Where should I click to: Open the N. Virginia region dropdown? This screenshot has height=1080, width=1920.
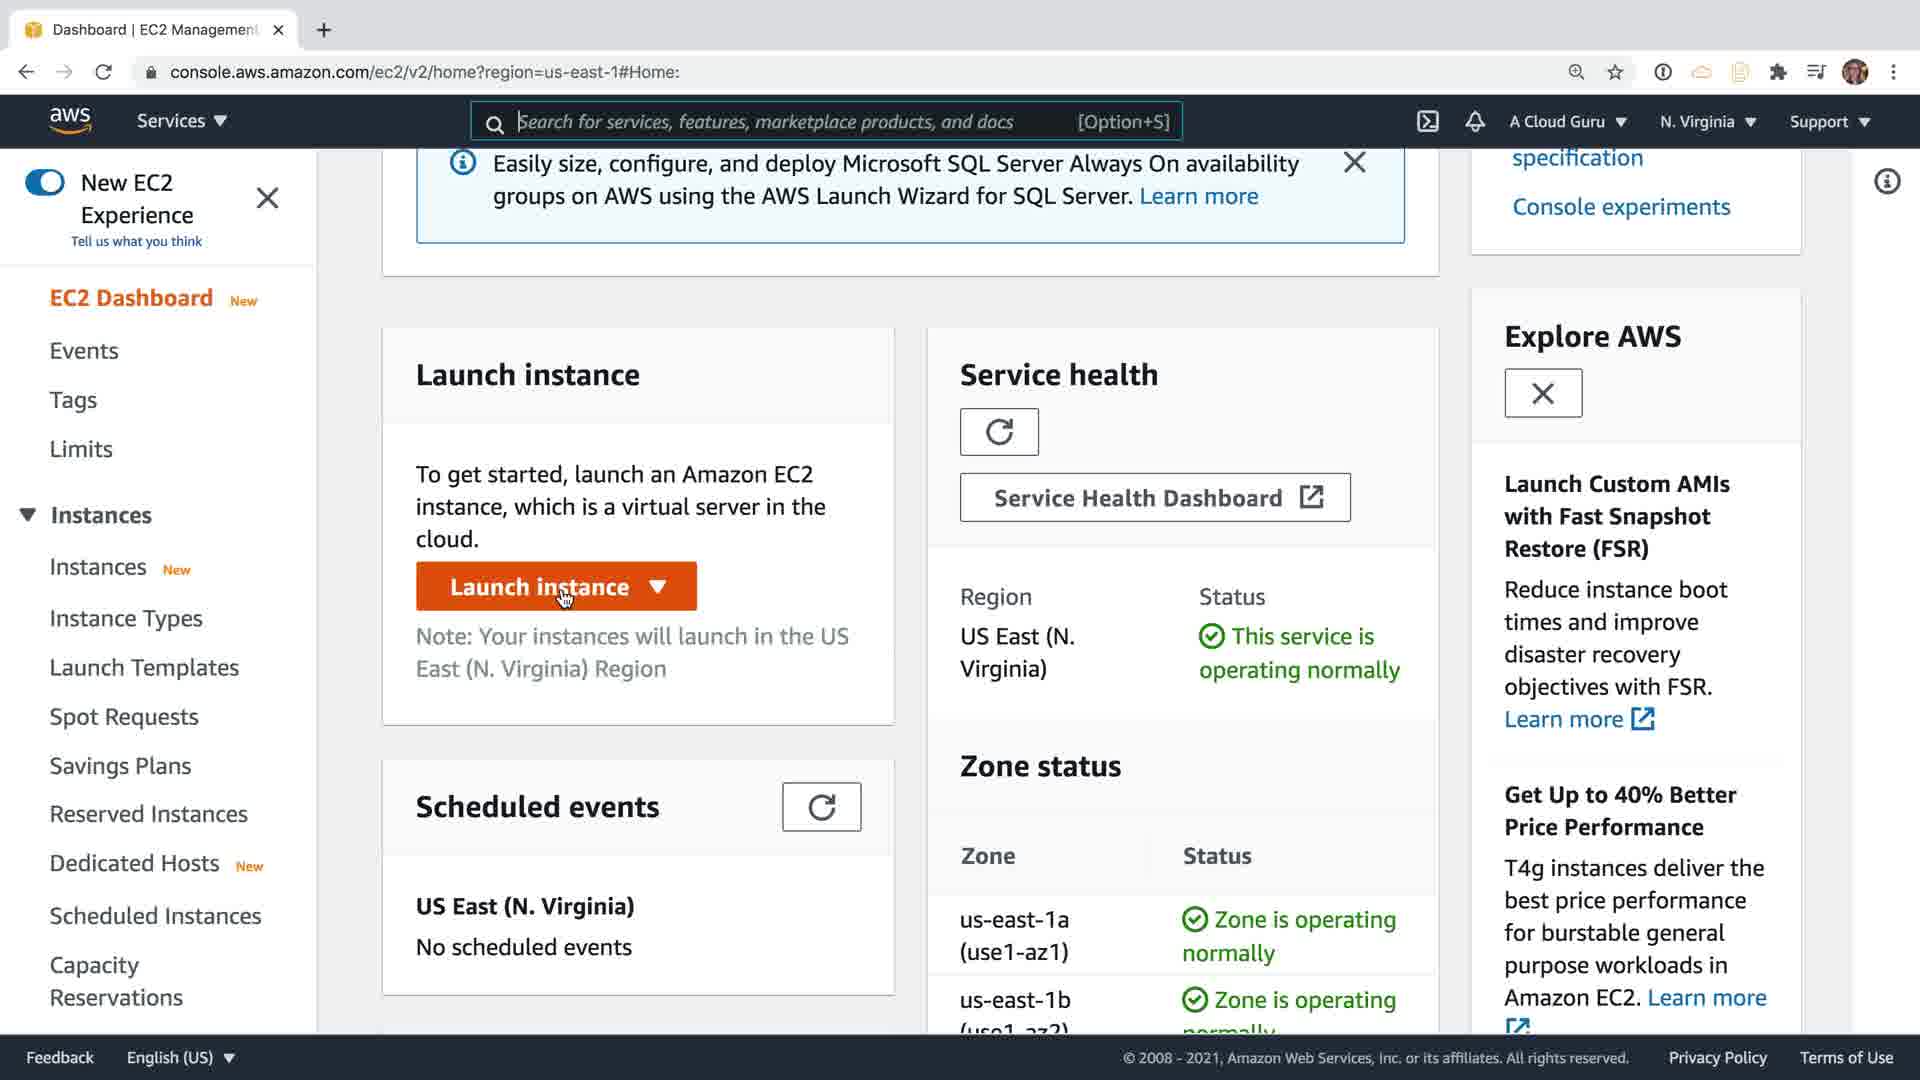coord(1707,121)
